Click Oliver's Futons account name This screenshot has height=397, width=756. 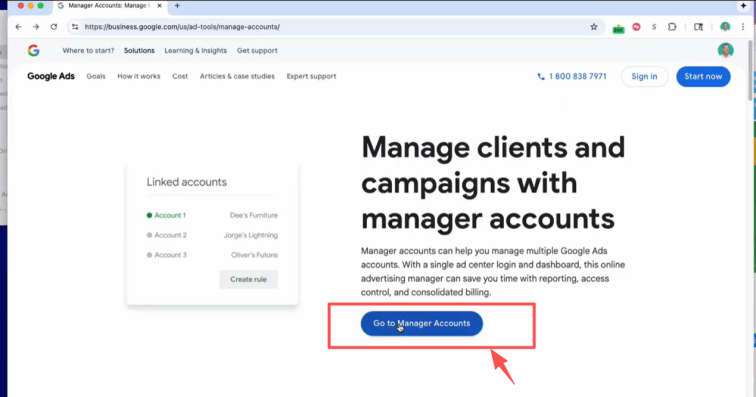(254, 255)
